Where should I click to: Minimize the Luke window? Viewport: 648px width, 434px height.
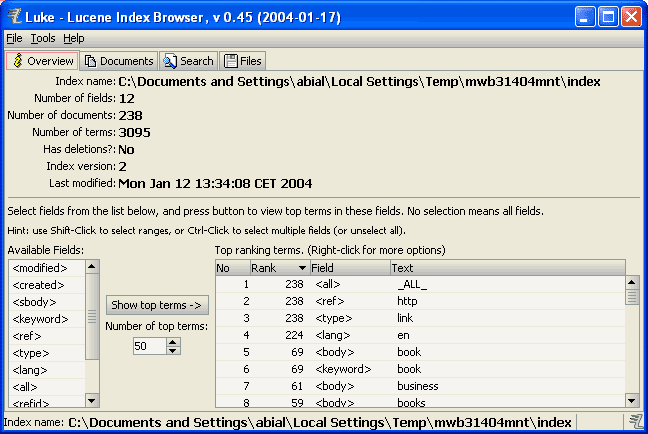pos(585,17)
